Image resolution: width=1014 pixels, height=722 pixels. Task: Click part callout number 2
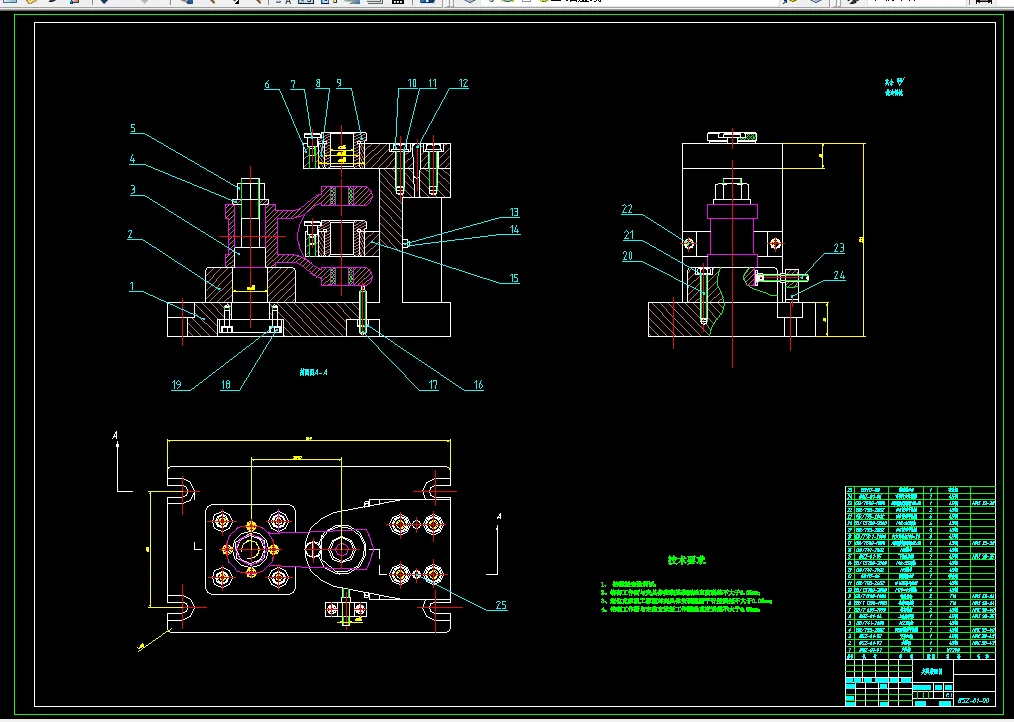(x=131, y=234)
